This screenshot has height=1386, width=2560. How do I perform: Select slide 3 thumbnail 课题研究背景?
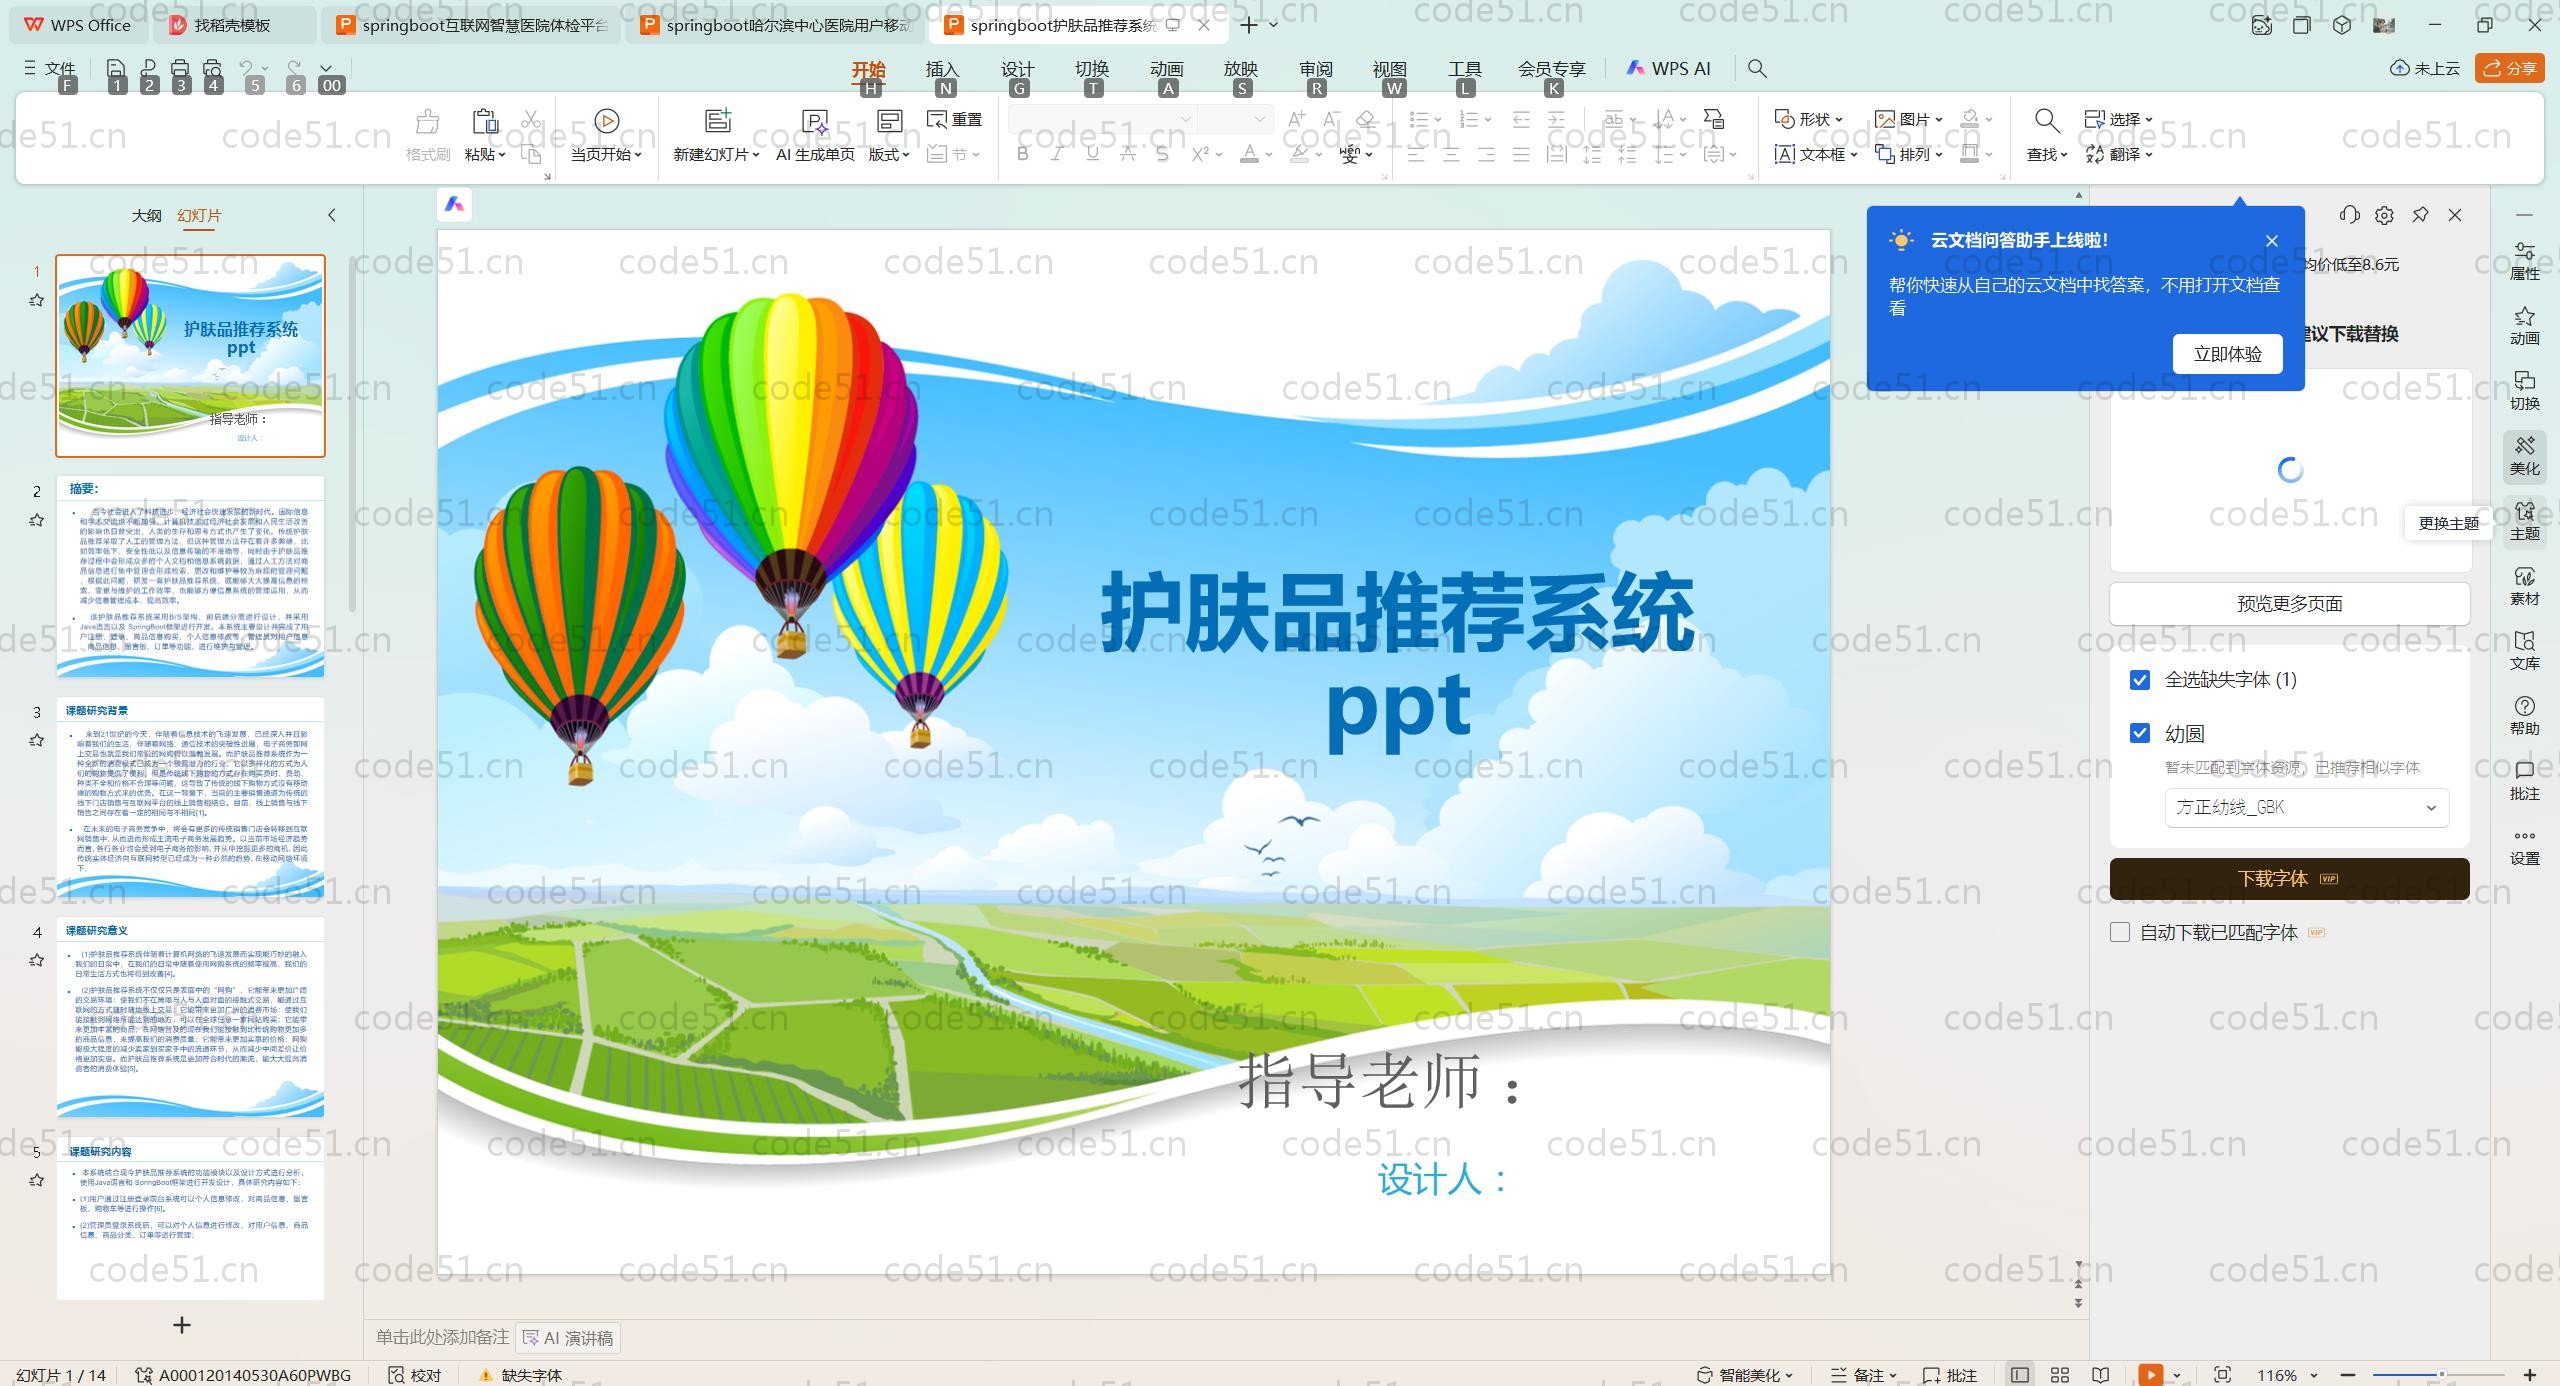coord(190,797)
